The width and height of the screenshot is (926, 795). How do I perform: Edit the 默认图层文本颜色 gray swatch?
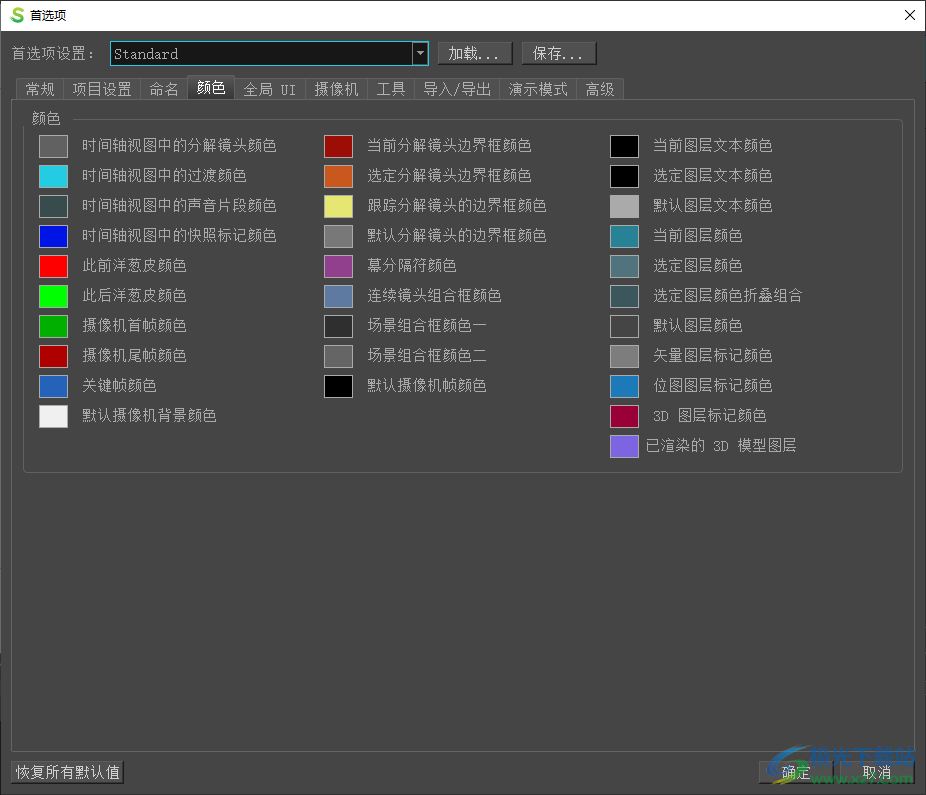click(624, 206)
